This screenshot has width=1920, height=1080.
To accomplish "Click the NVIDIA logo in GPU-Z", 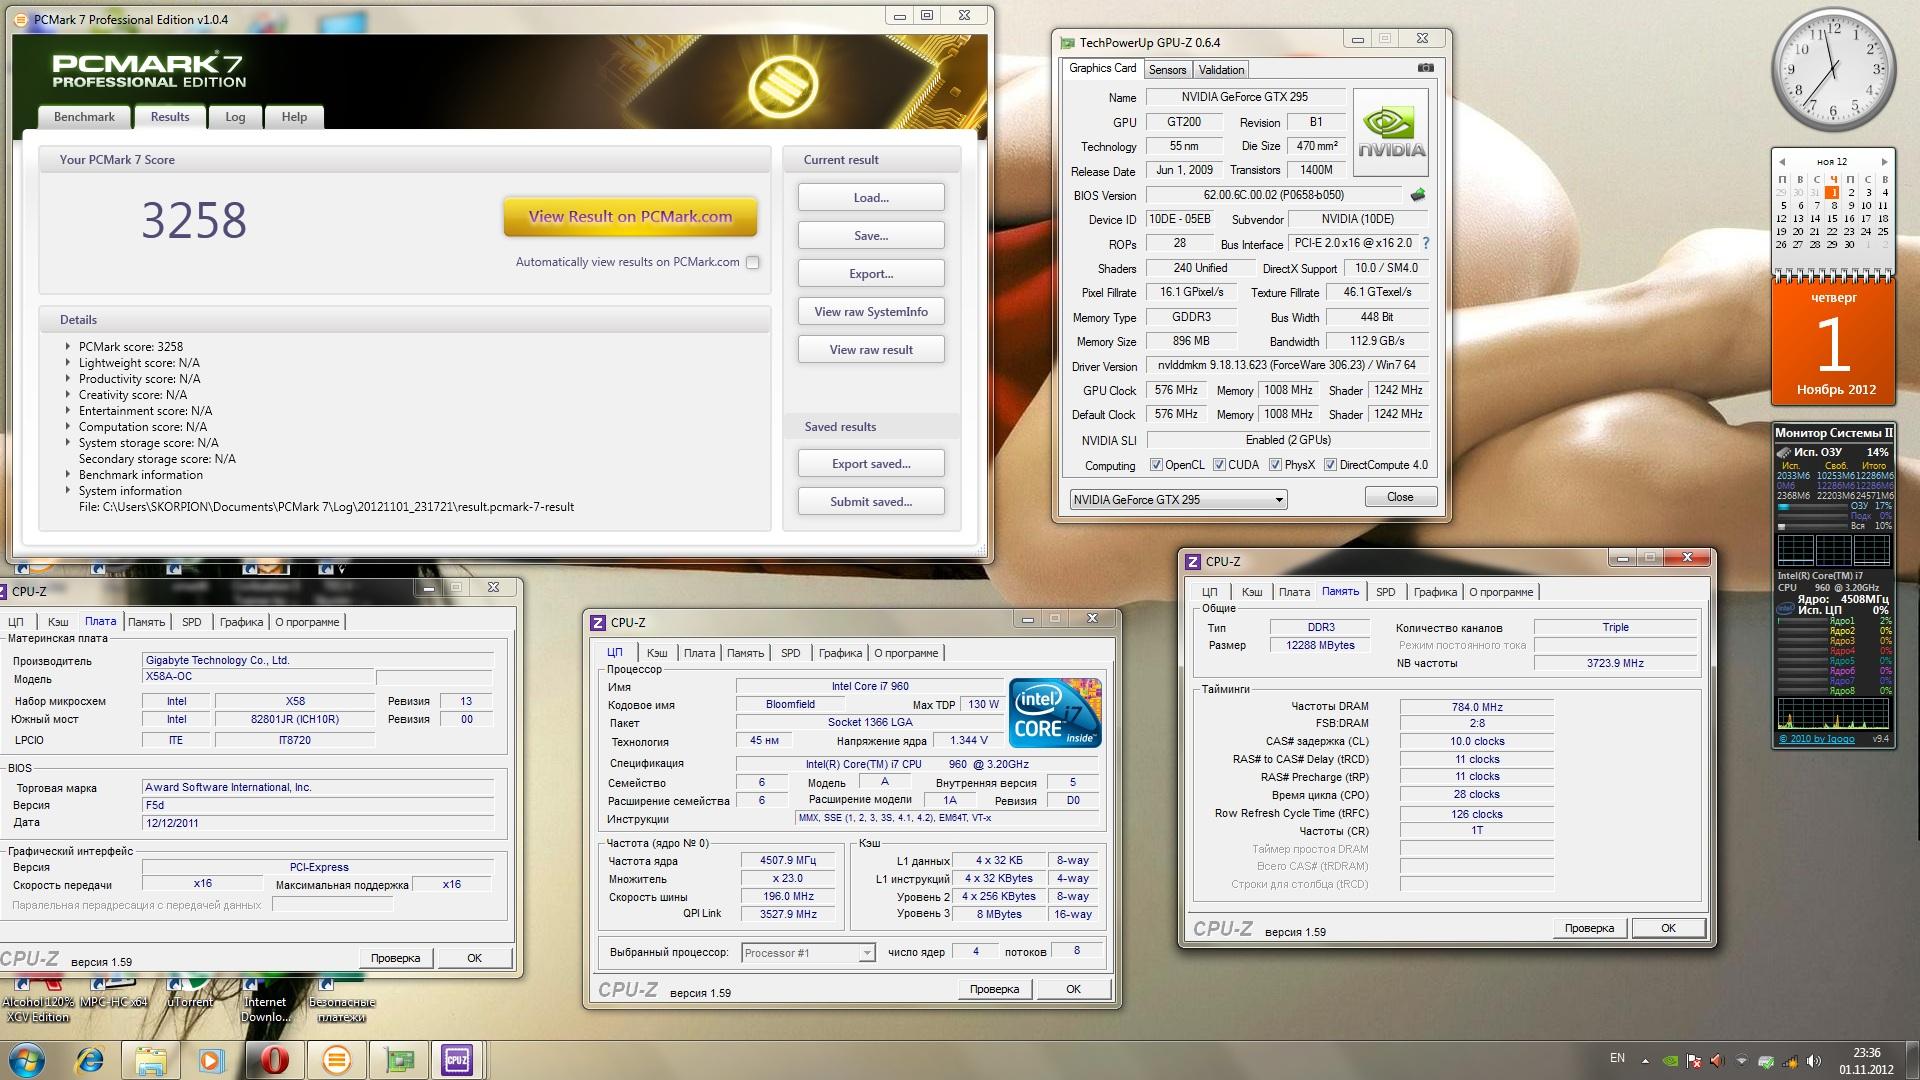I will coord(1391,132).
